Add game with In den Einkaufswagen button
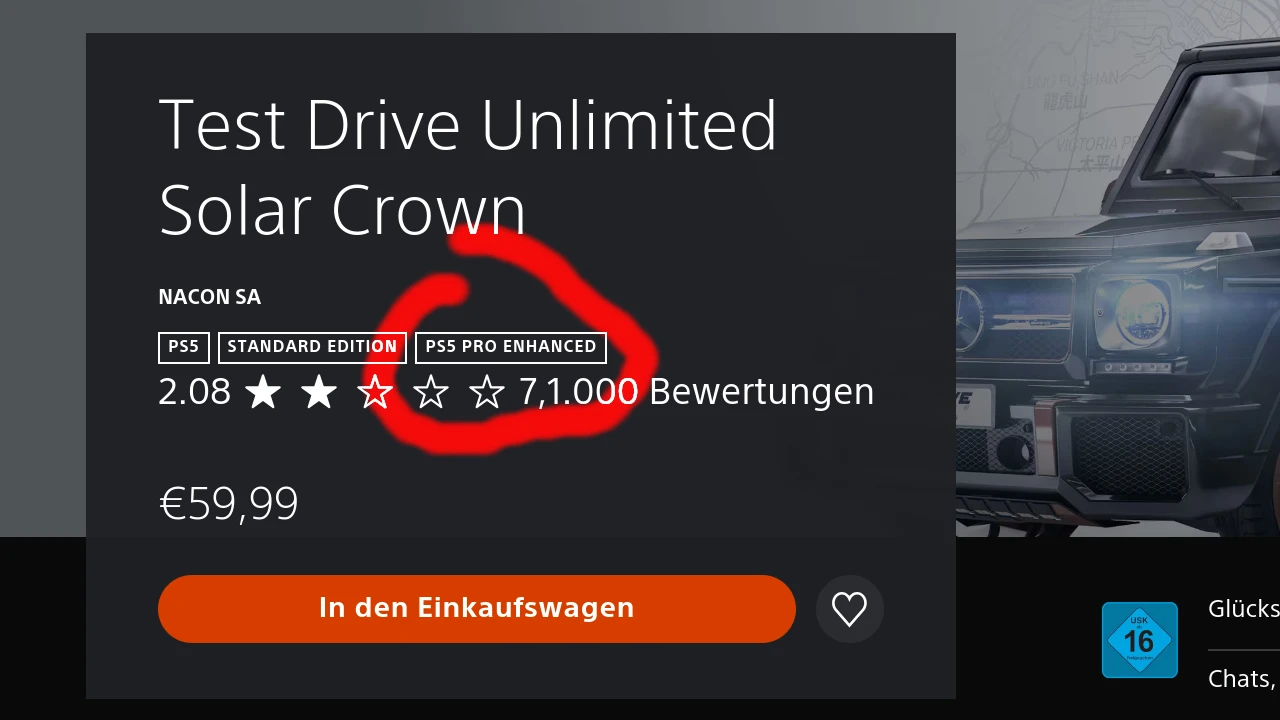This screenshot has width=1280, height=720. pos(477,609)
